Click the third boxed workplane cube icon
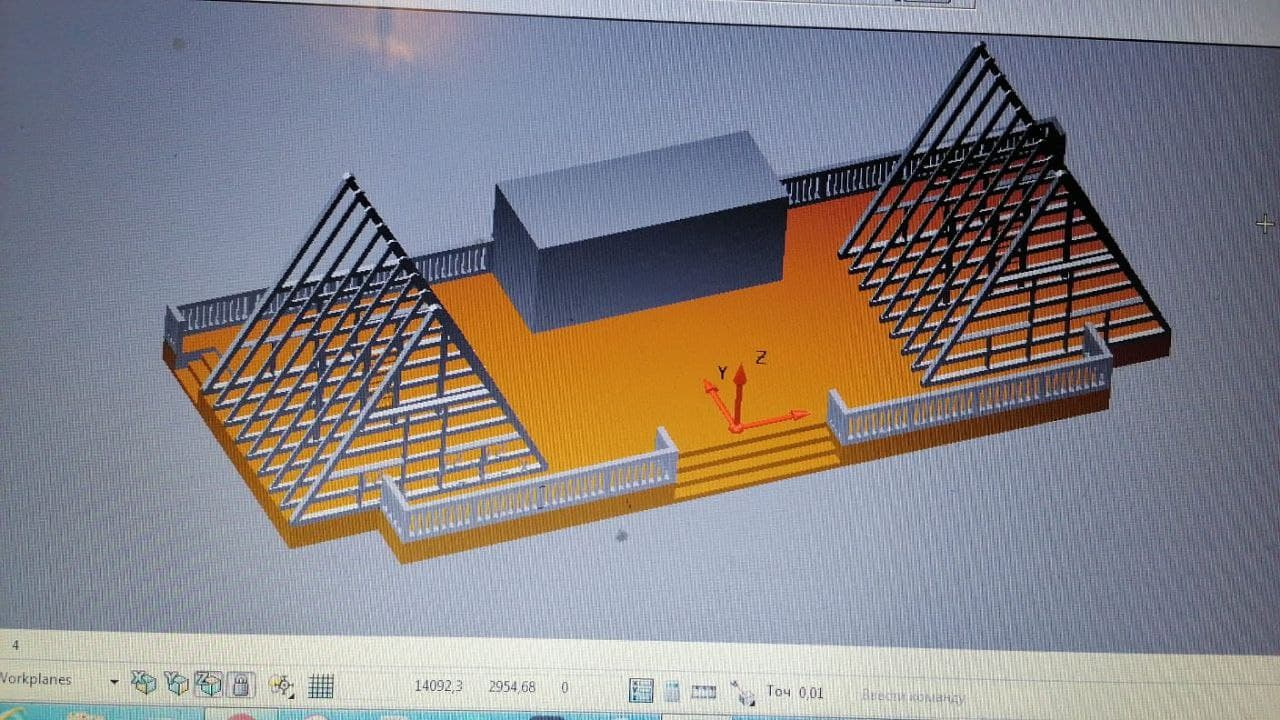Screen dimensions: 1280x720 [208, 684]
